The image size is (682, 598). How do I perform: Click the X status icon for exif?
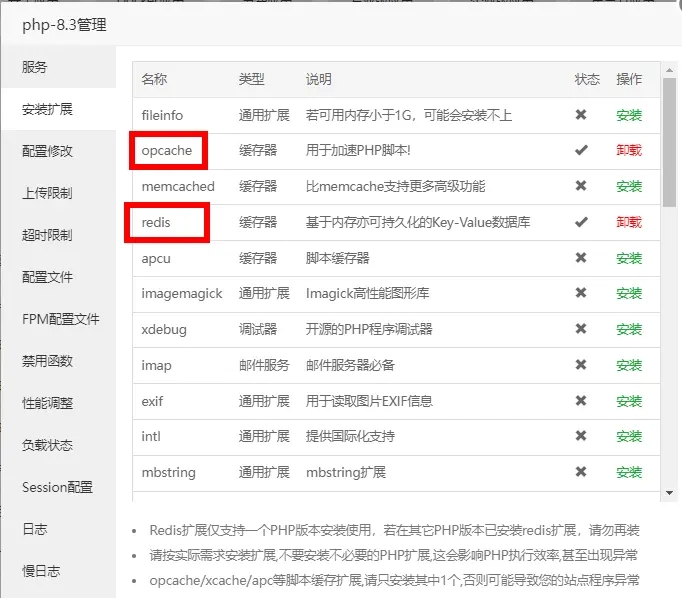(x=581, y=400)
